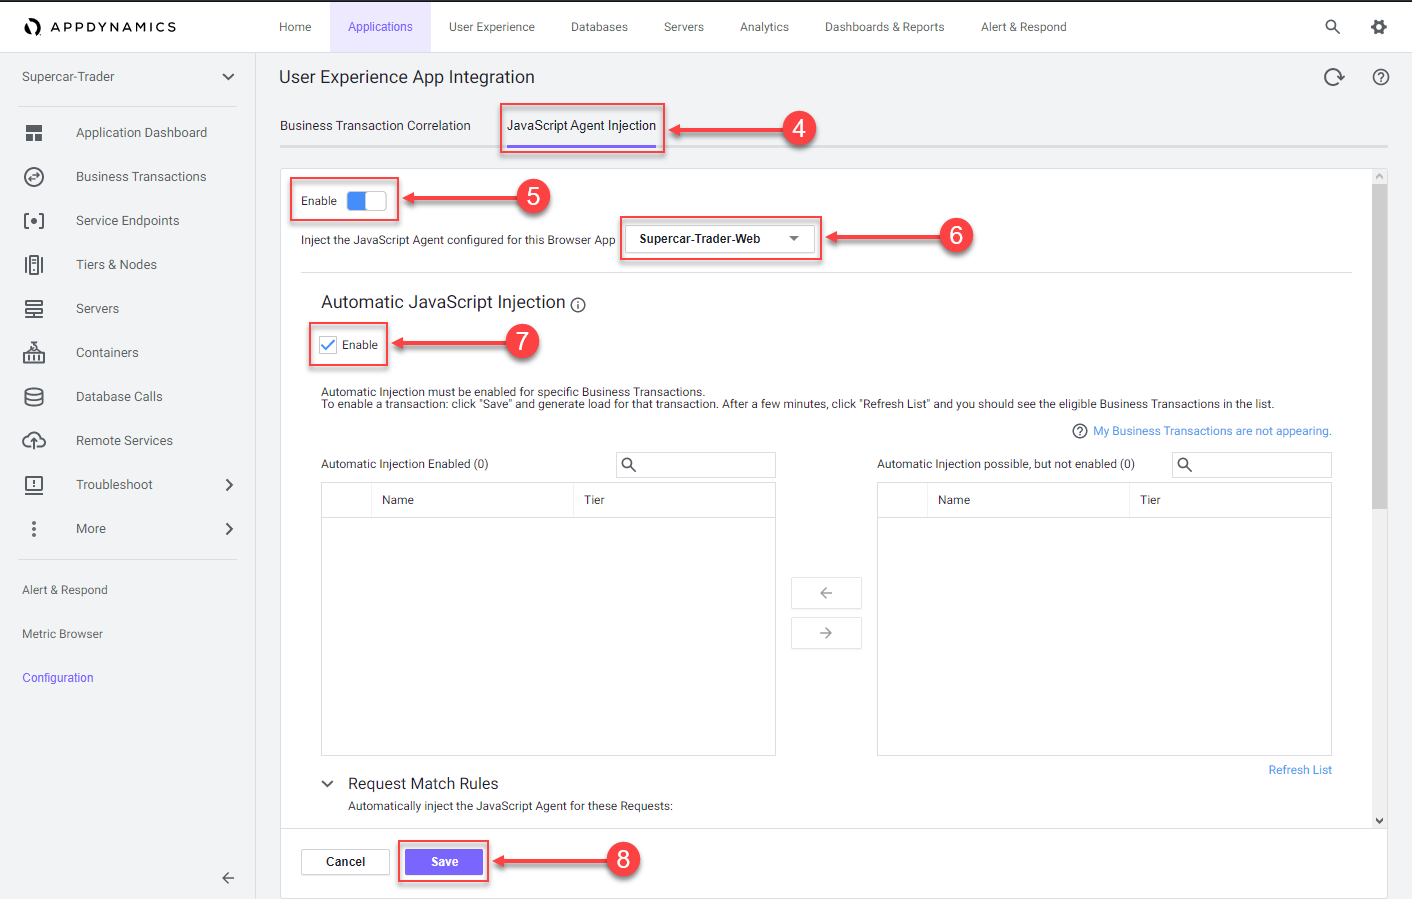Click the move-left arrow button between lists
This screenshot has height=899, width=1412.
coord(826,593)
